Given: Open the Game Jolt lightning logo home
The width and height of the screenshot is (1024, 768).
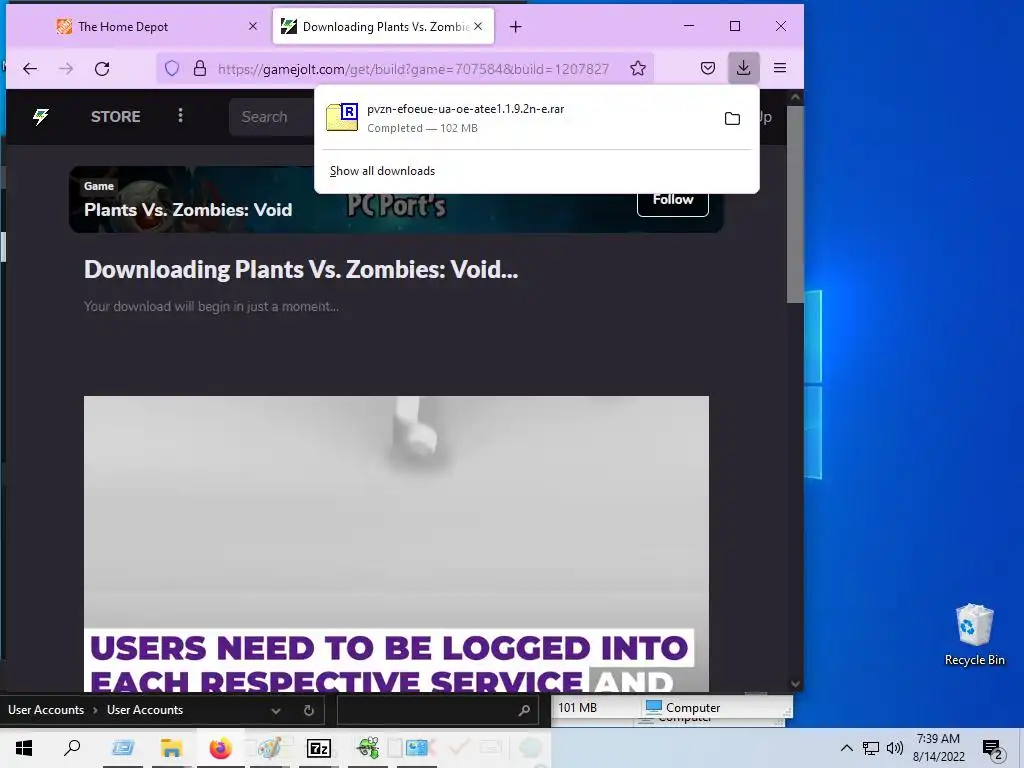Looking at the screenshot, I should coord(40,117).
